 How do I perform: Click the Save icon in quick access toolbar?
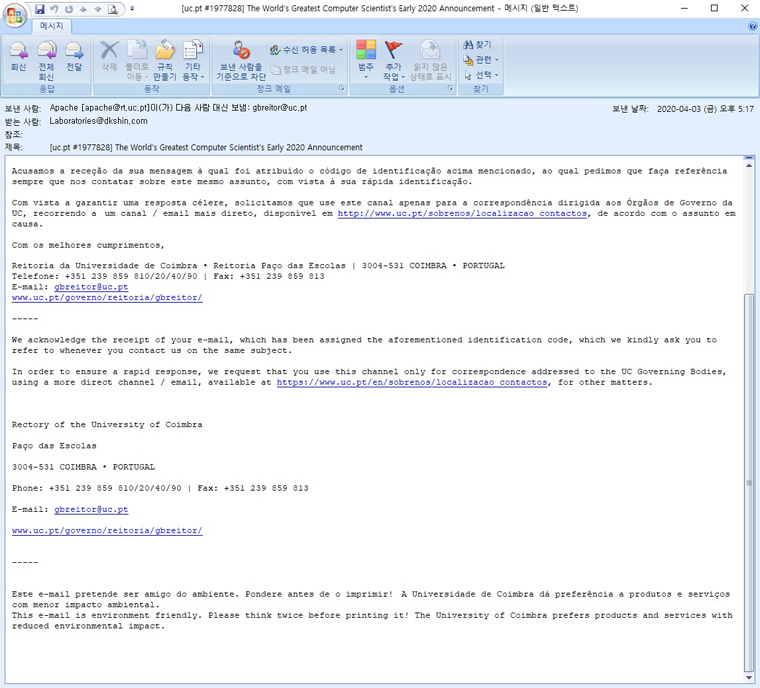[40, 8]
